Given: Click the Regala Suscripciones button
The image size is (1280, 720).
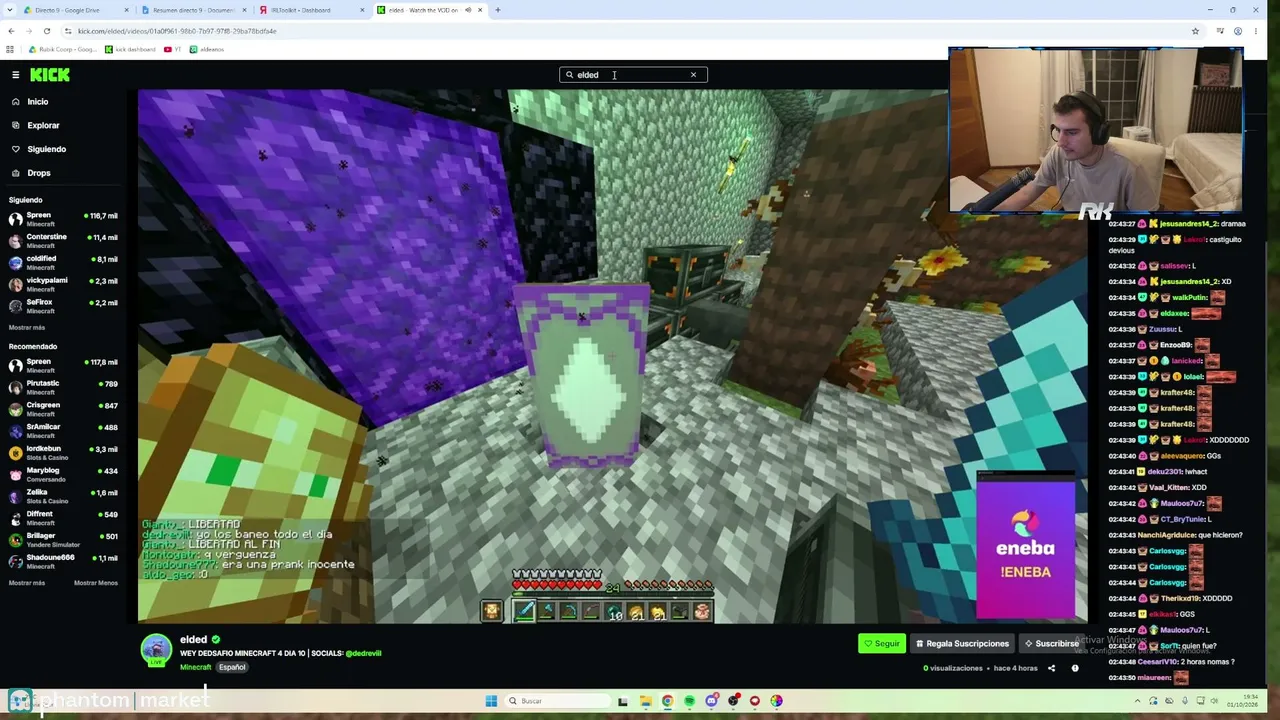Looking at the screenshot, I should pyautogui.click(x=961, y=644).
